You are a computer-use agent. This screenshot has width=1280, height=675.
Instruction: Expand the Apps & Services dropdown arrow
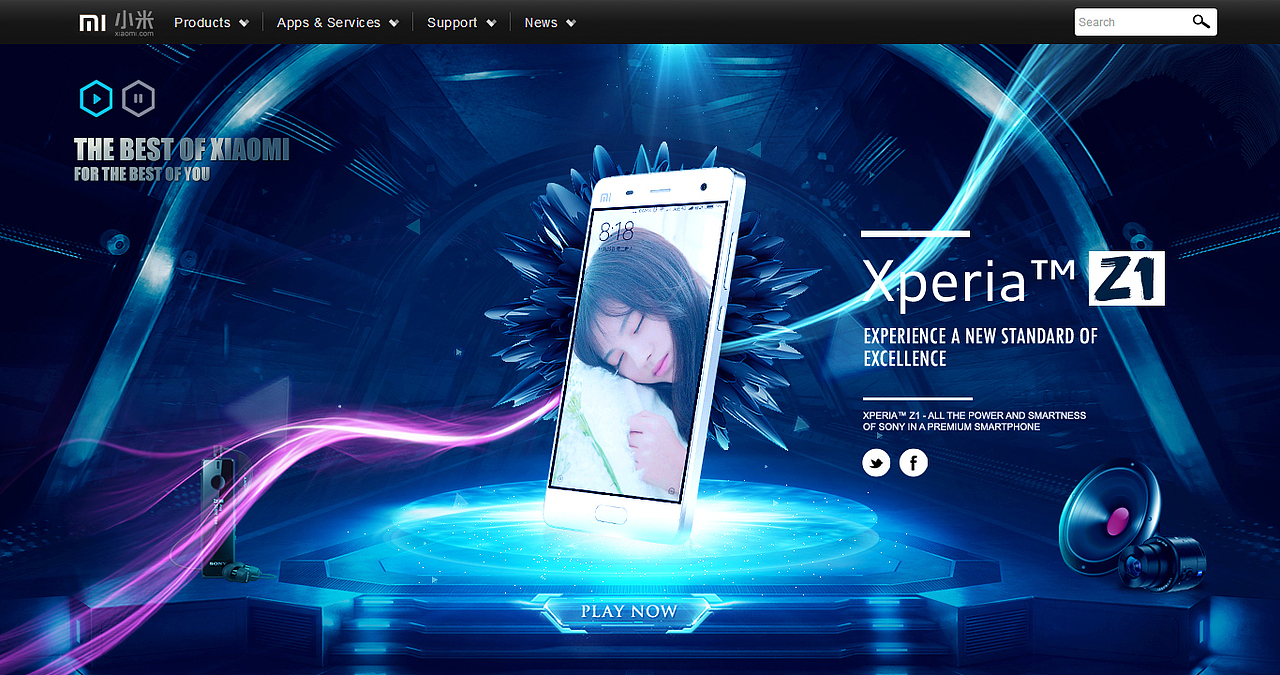pos(394,23)
